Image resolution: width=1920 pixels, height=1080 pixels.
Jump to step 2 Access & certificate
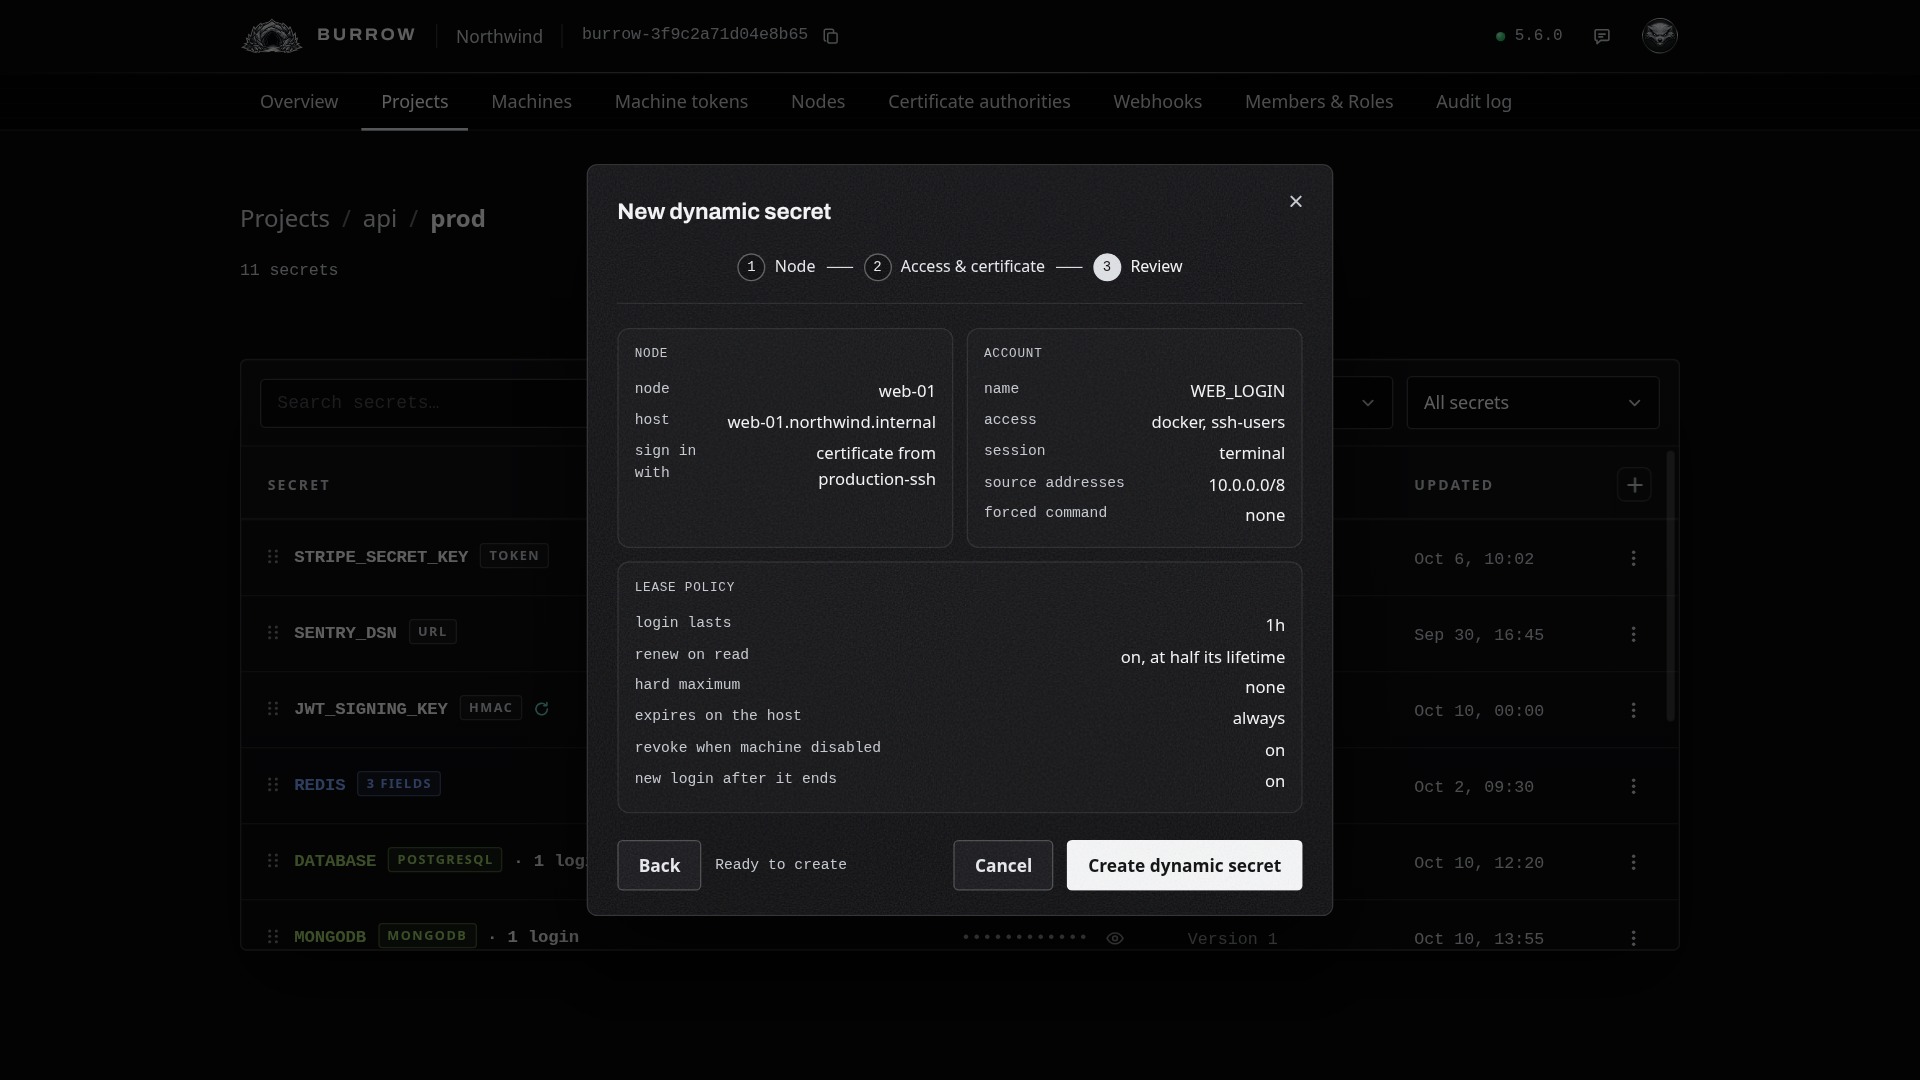coord(954,267)
